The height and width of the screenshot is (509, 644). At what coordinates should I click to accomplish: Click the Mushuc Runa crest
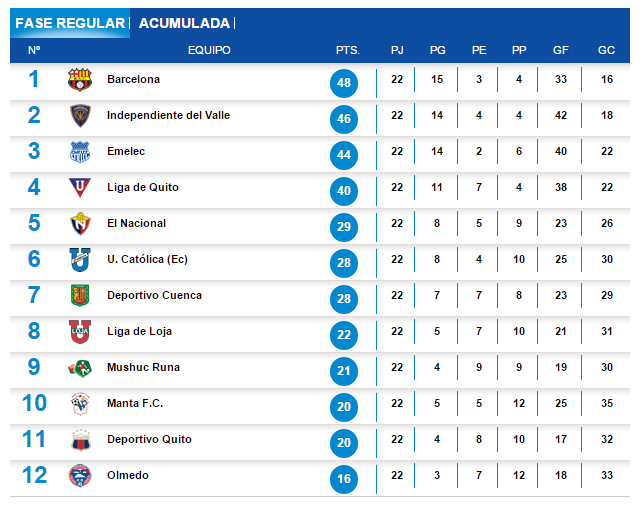(80, 368)
